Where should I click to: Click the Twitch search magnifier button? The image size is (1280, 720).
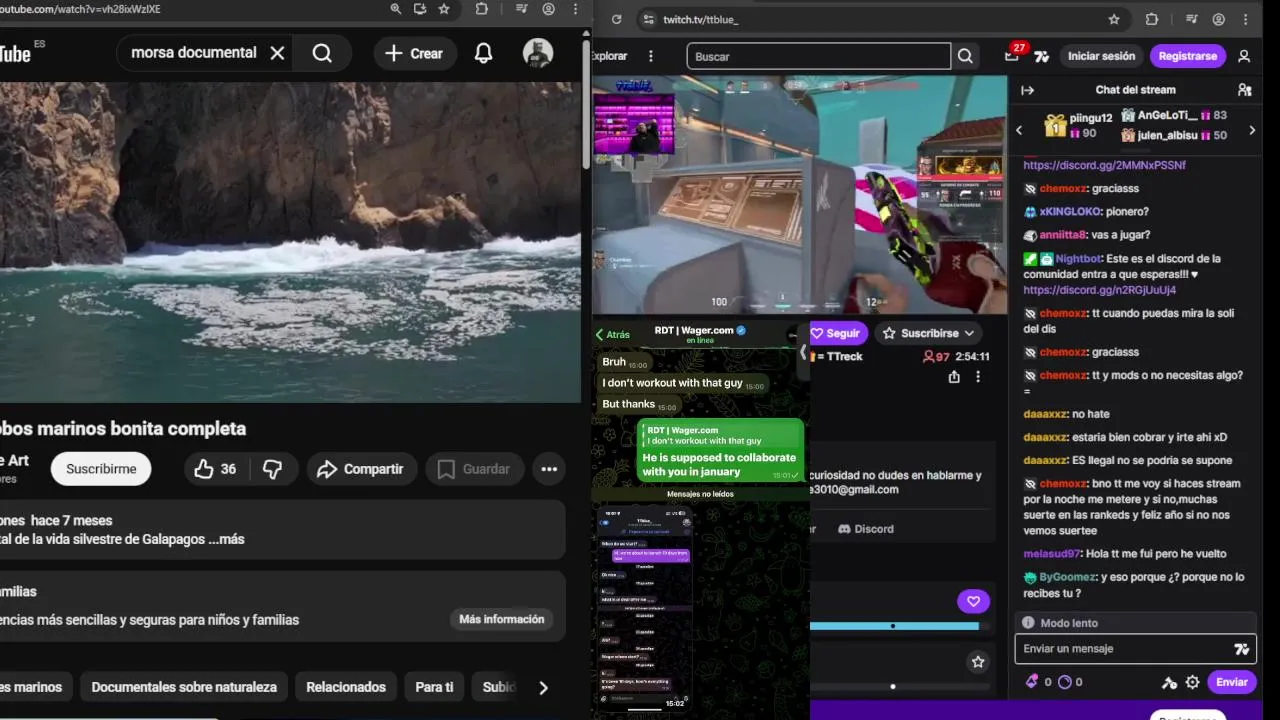(965, 56)
